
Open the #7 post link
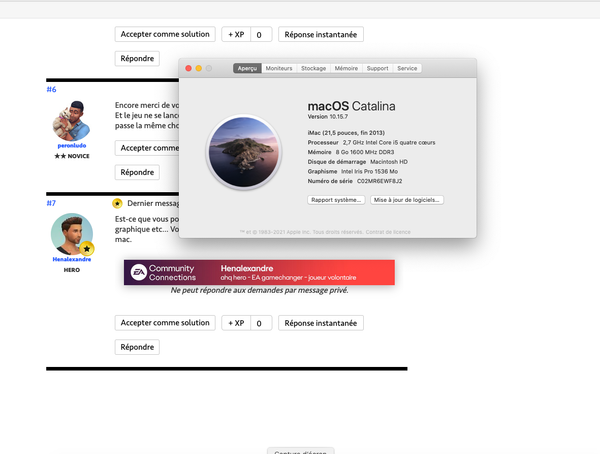pos(51,203)
